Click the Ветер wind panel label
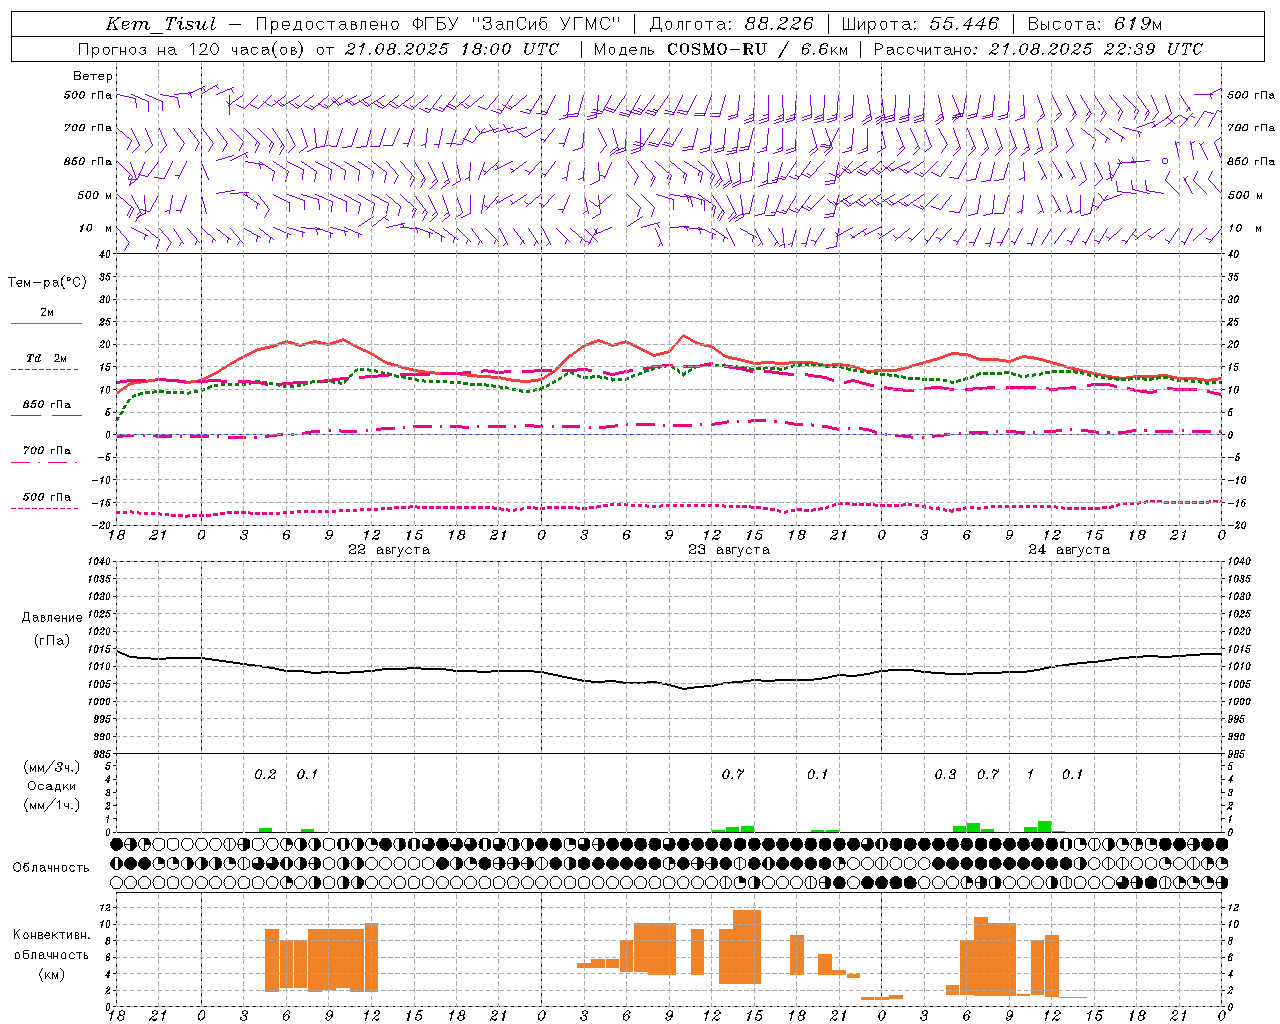This screenshot has height=1024, width=1280. coord(92,76)
